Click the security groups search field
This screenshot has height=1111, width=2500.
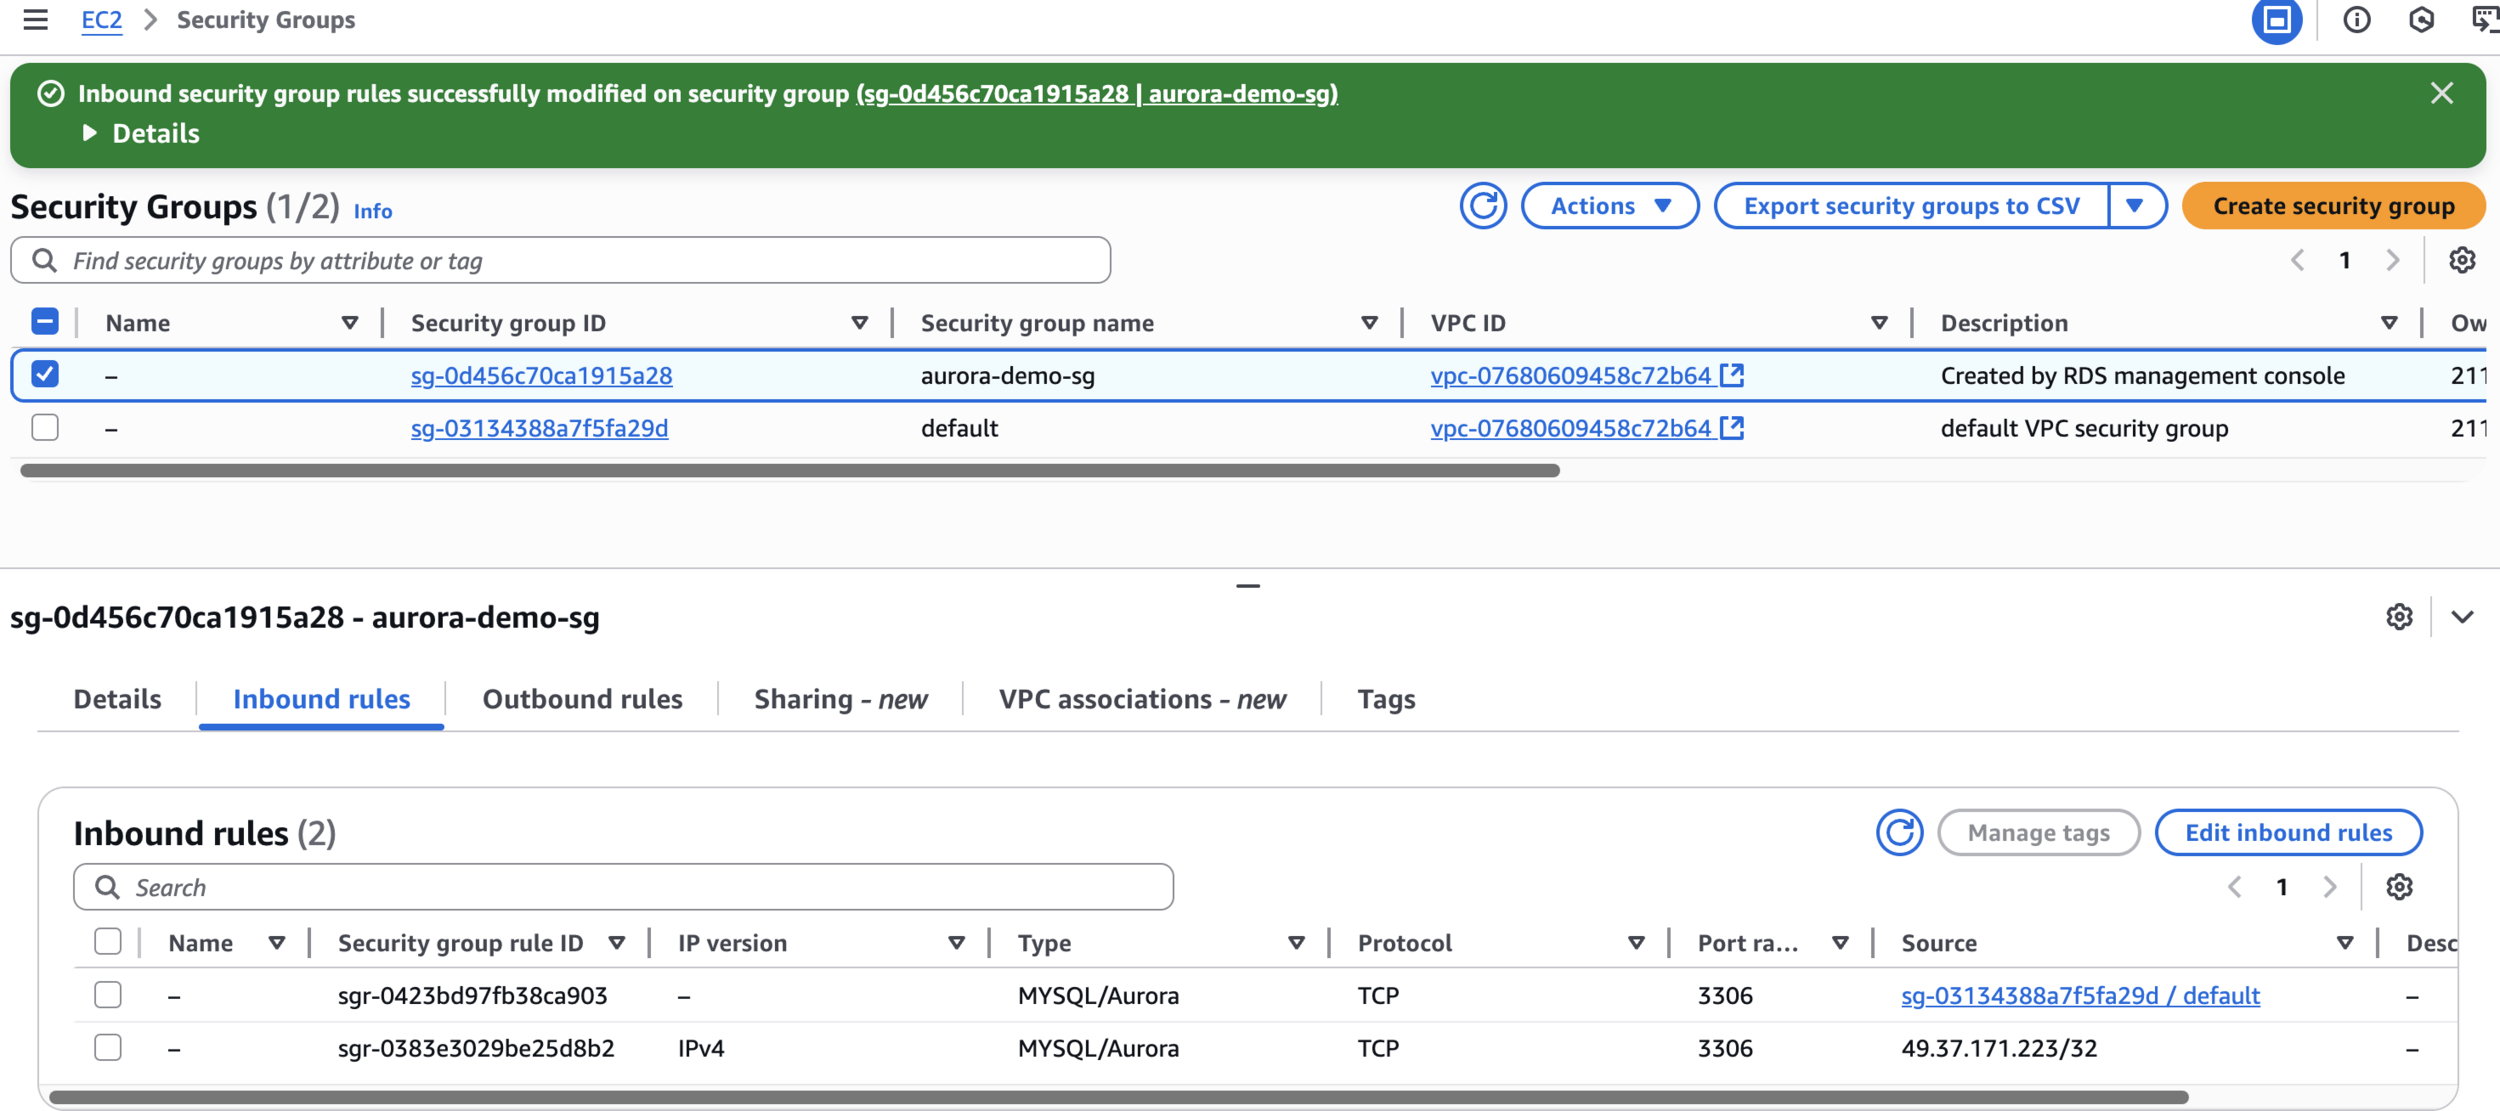tap(560, 261)
